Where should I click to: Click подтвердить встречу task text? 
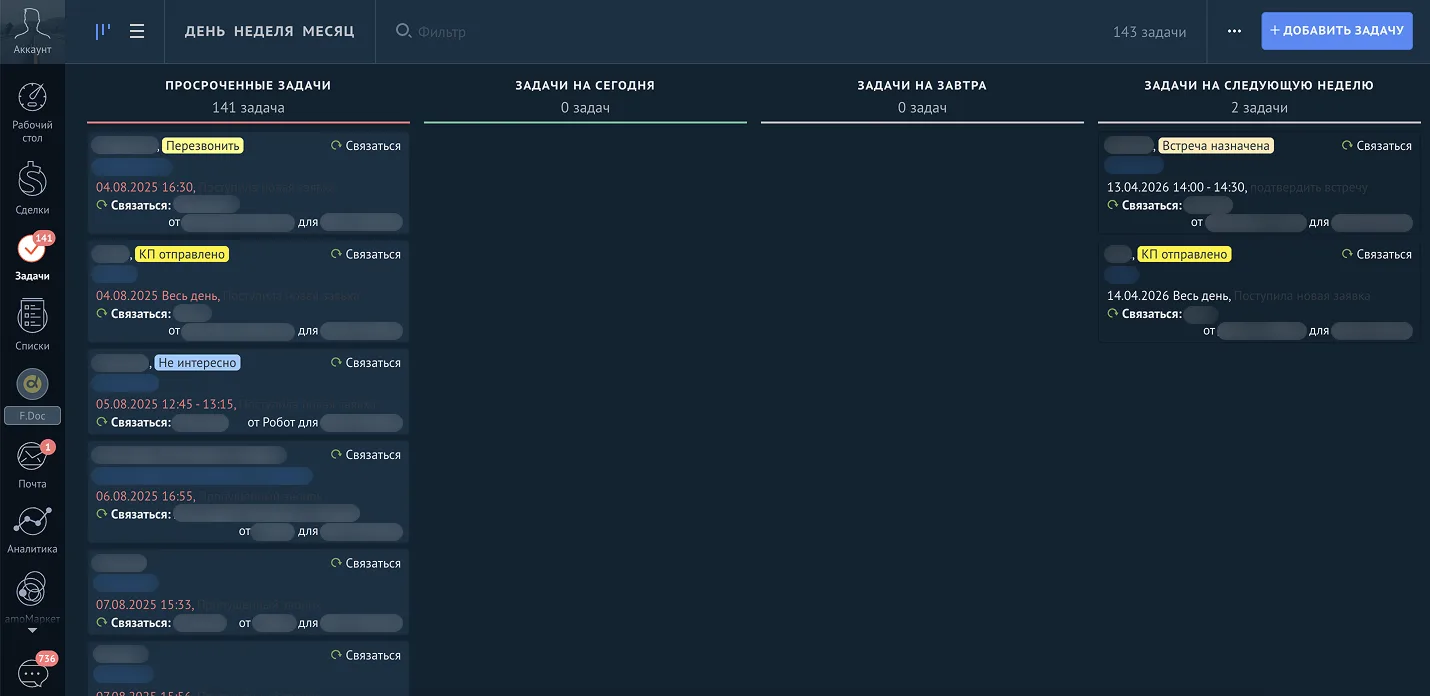(1309, 187)
